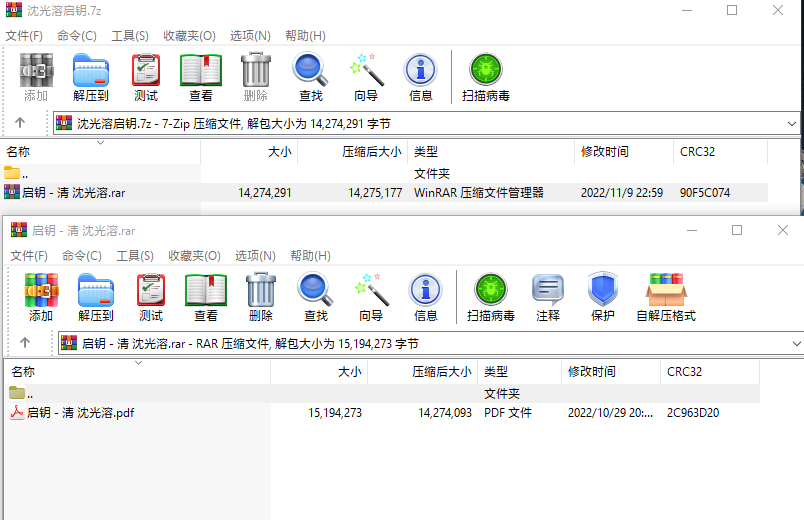Click the Protect shield icon
804x520 pixels.
603,298
